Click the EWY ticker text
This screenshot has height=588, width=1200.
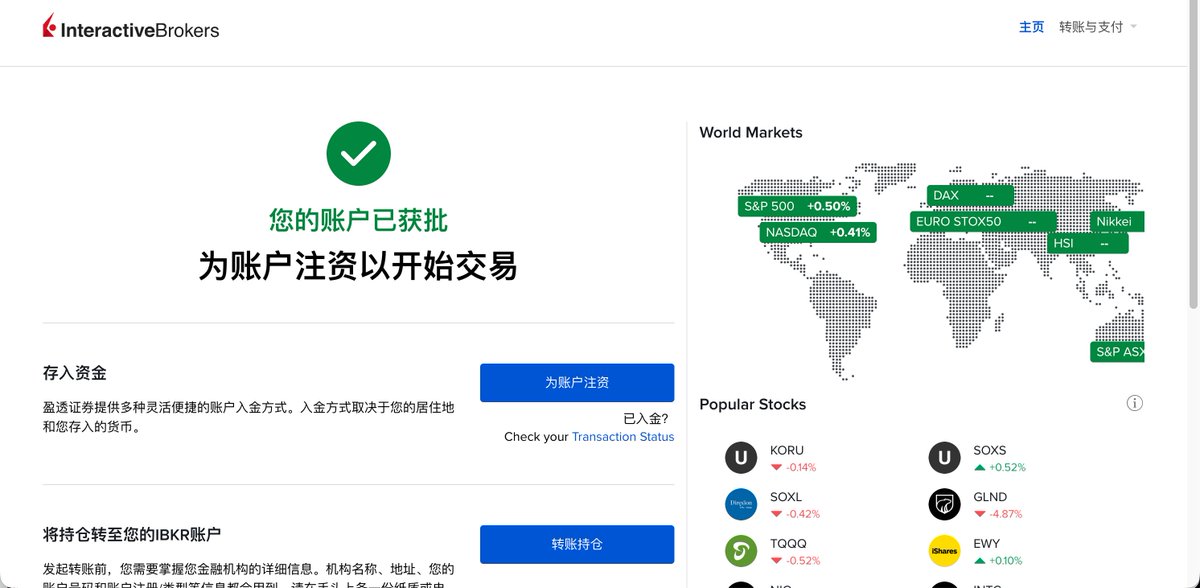[987, 544]
